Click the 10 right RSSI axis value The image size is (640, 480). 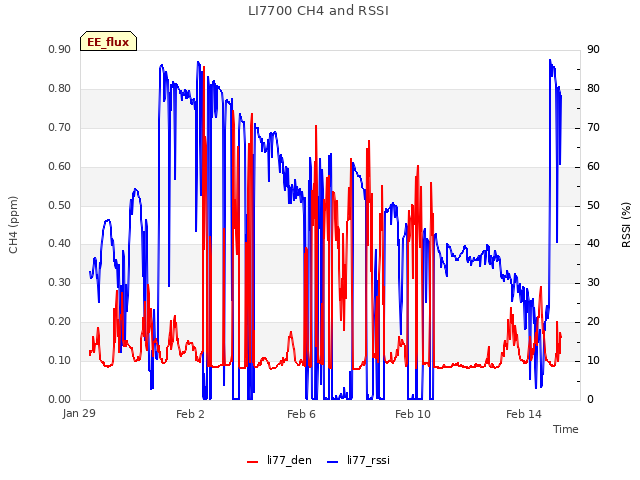coord(593,360)
